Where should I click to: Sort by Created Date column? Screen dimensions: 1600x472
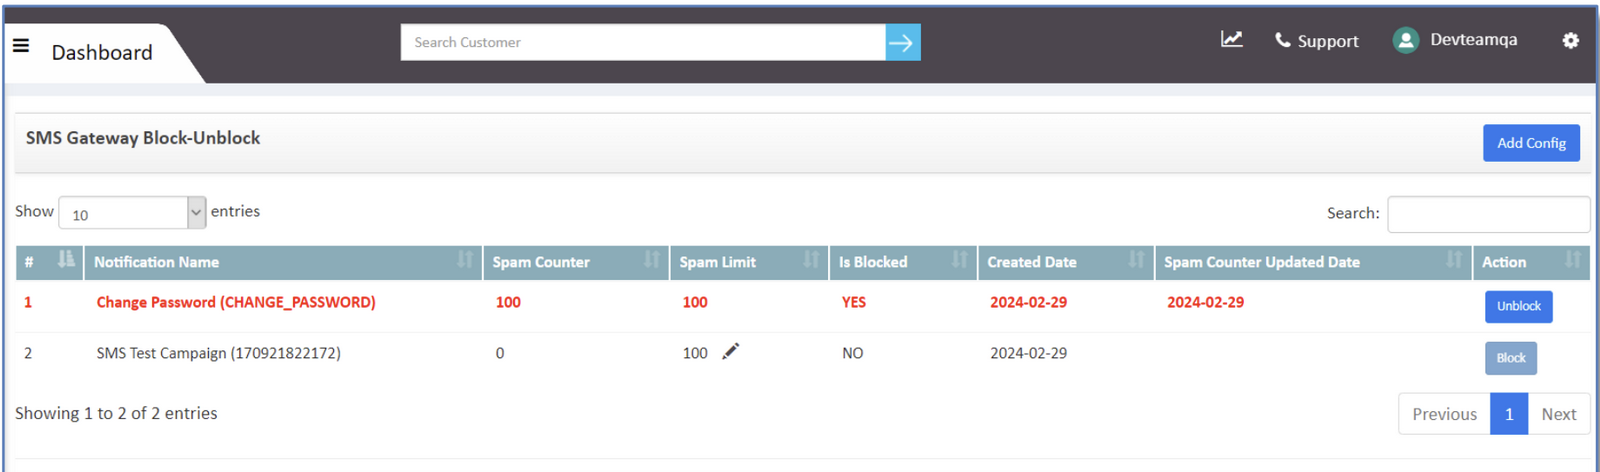click(x=1137, y=260)
